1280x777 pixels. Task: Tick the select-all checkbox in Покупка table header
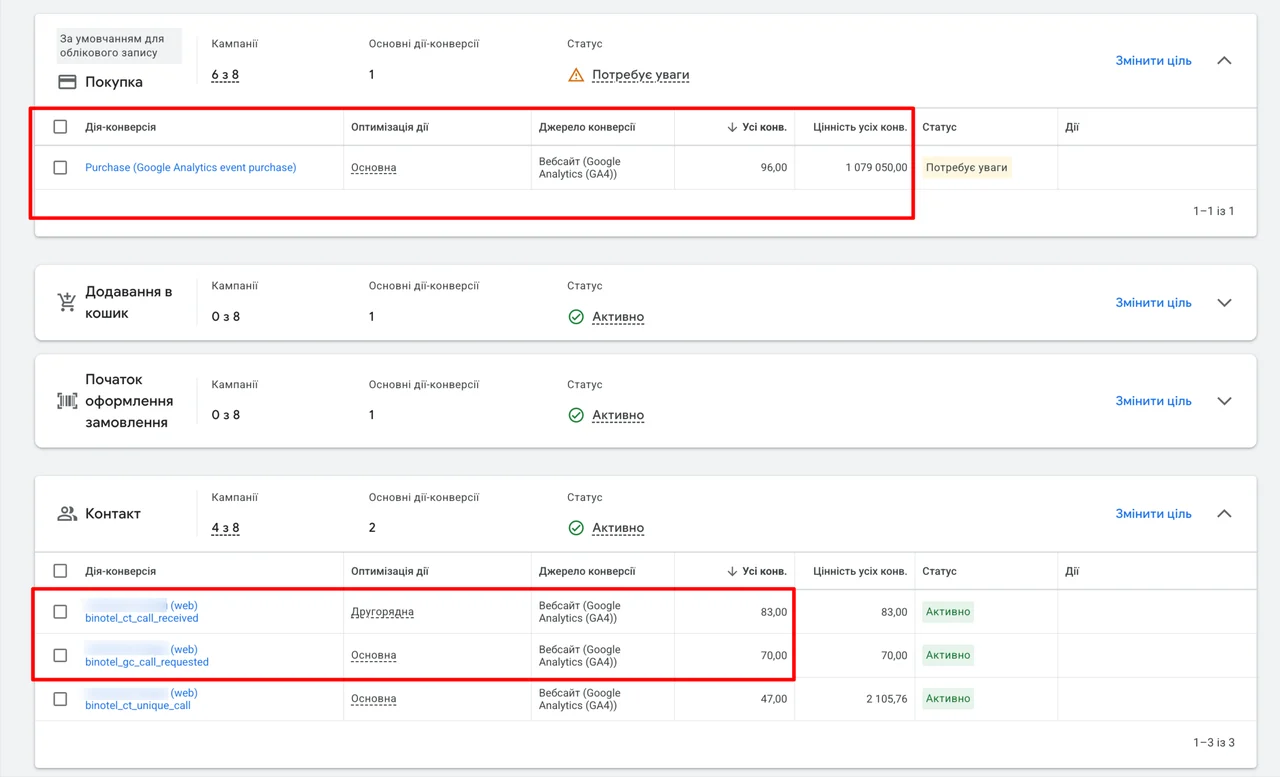pyautogui.click(x=60, y=127)
